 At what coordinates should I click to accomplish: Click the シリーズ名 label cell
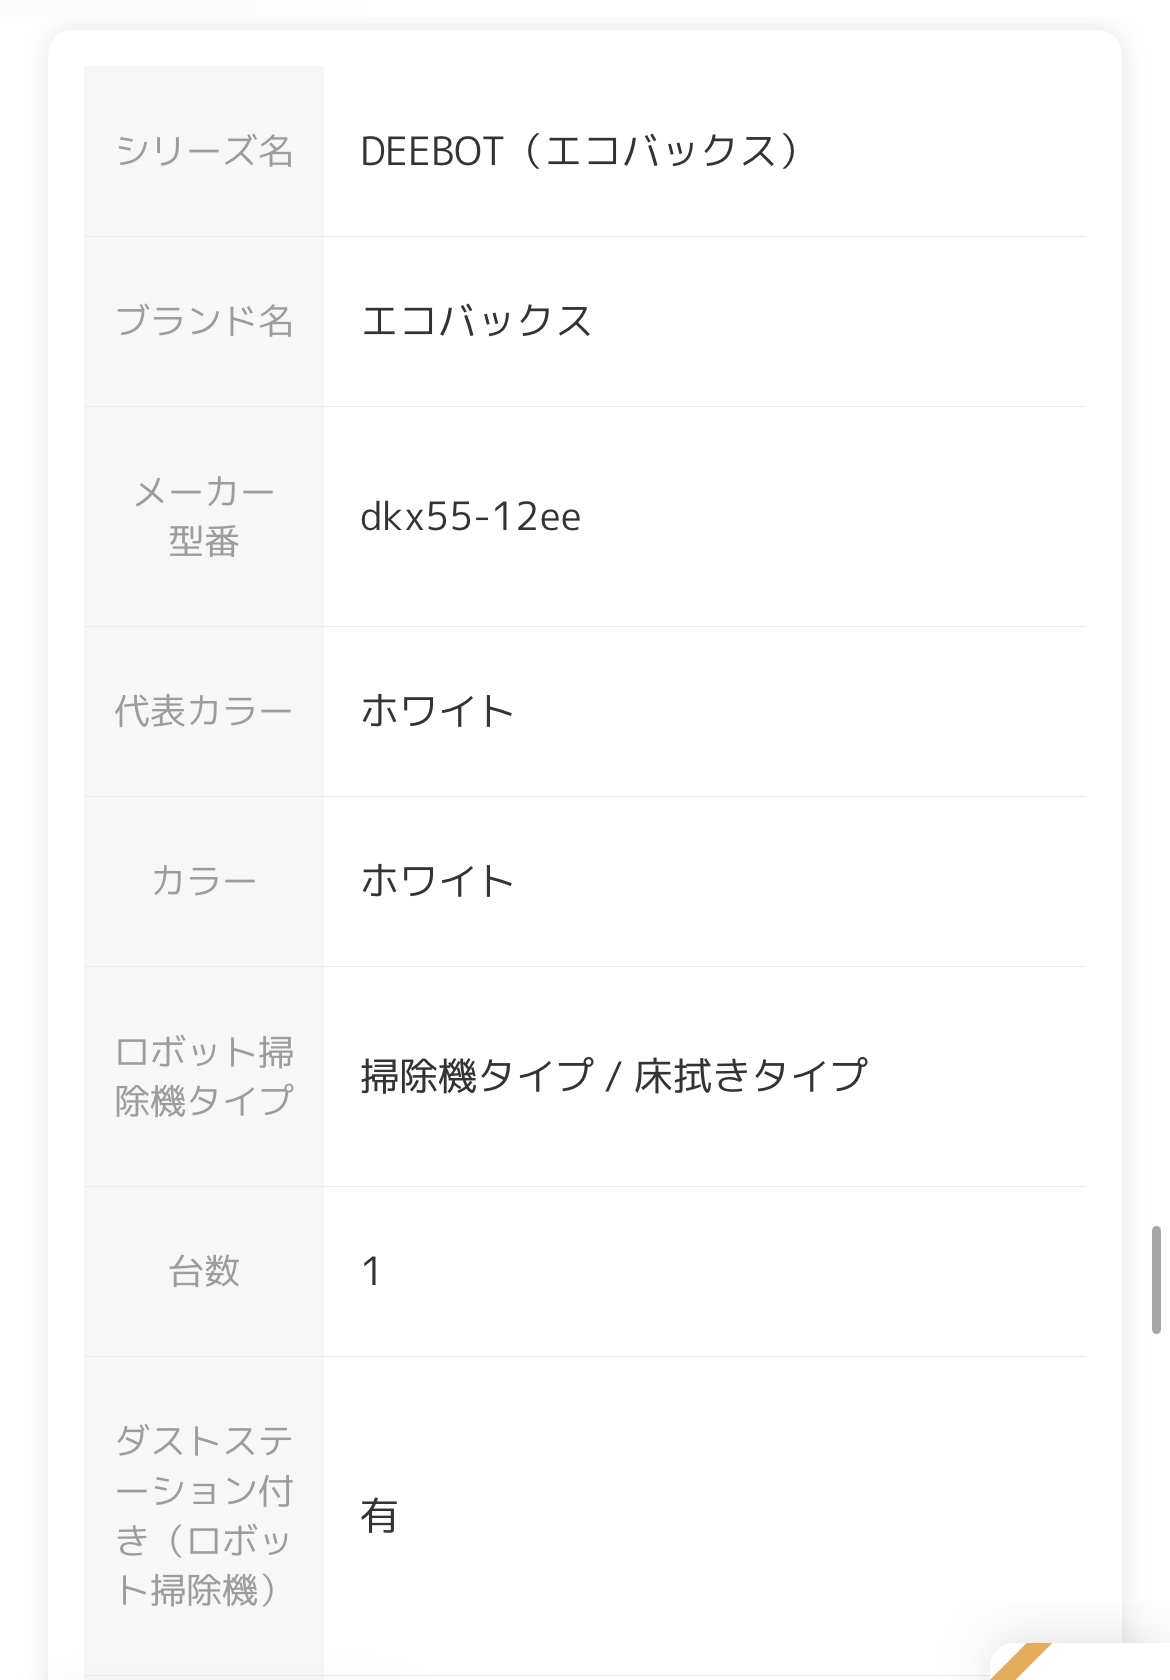(x=204, y=151)
